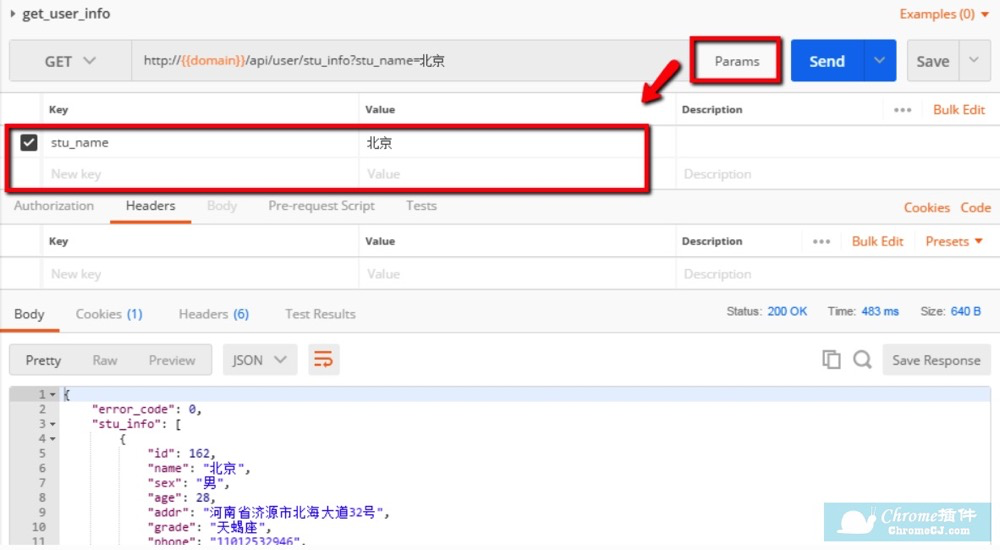This screenshot has width=1000, height=550.
Task: Open the GET method dropdown
Action: 70,61
